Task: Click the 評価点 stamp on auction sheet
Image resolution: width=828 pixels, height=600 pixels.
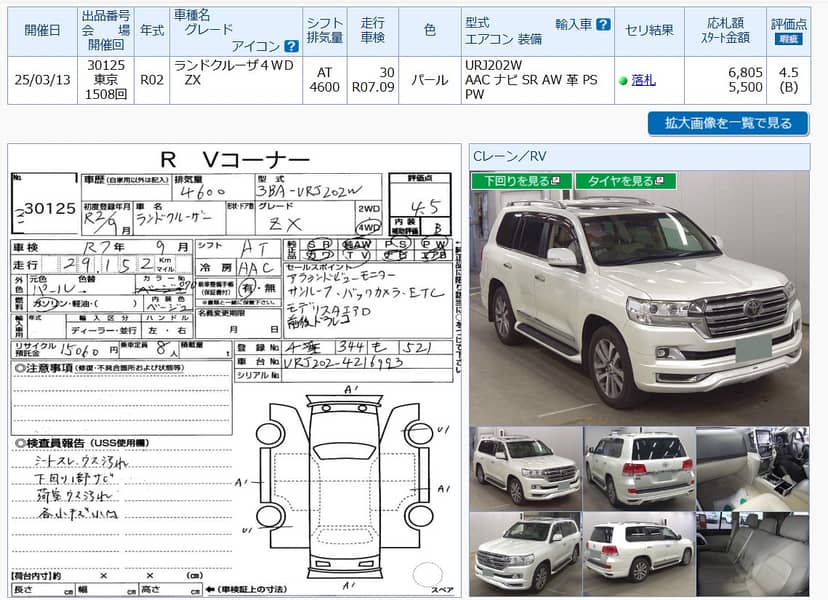Action: 423,205
